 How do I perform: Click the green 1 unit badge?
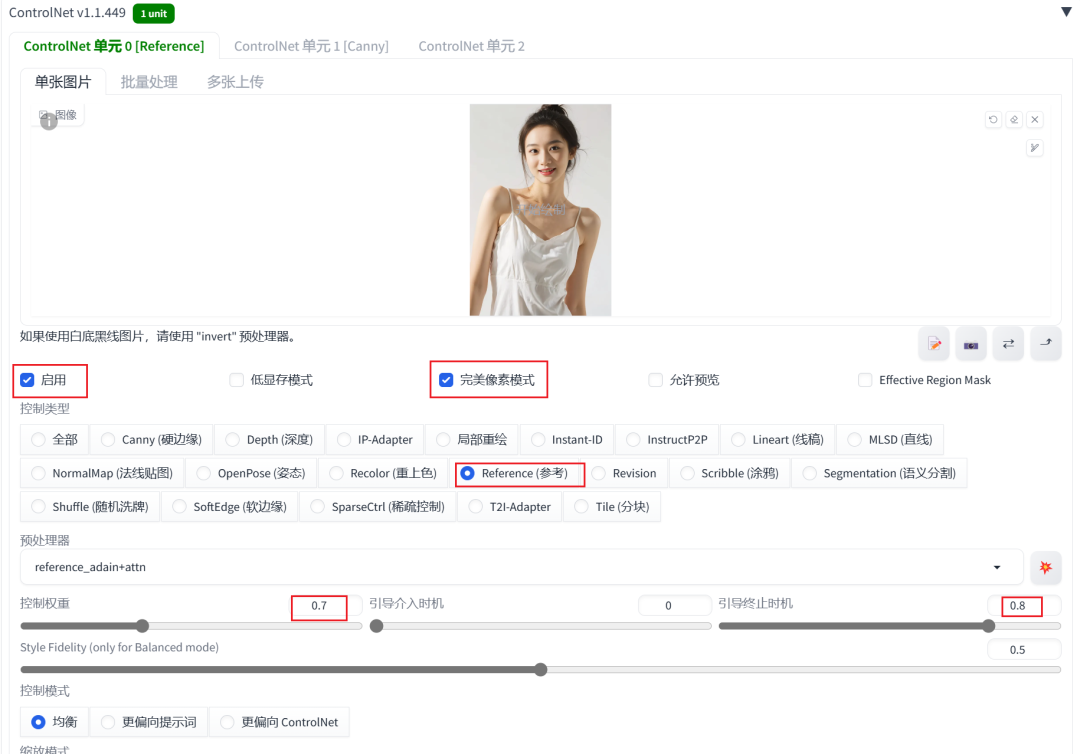pyautogui.click(x=154, y=13)
